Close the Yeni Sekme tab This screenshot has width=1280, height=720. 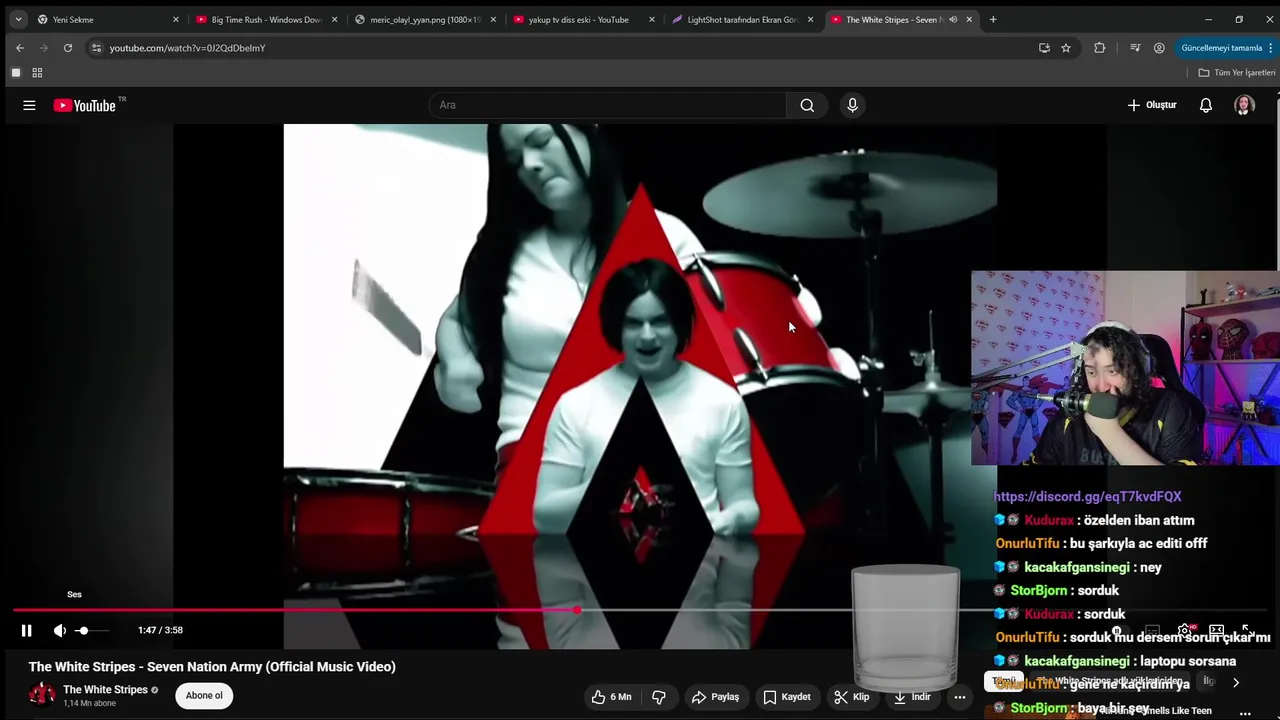point(175,19)
